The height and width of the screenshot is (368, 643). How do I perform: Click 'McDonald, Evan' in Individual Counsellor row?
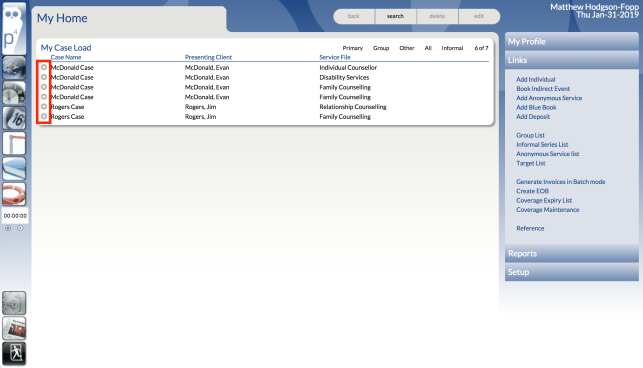tap(207, 68)
